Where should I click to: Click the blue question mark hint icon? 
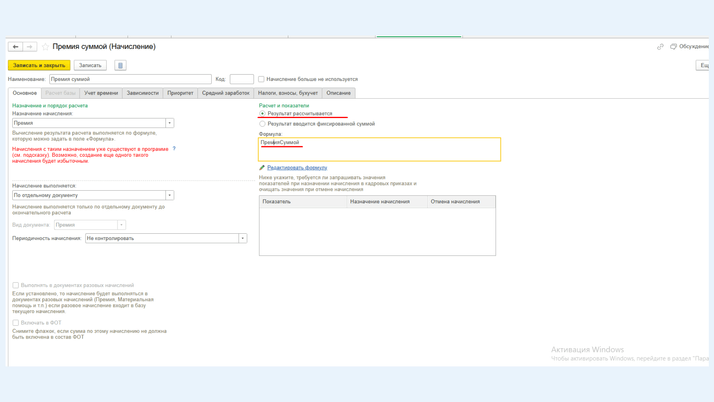point(174,149)
